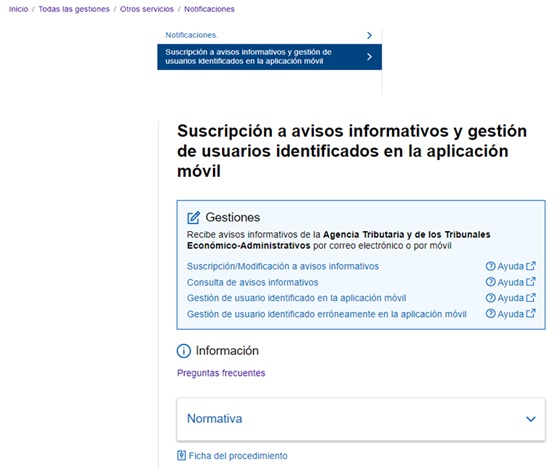Expand the Normativa section
Screen dimensions: 559x470
click(361, 419)
